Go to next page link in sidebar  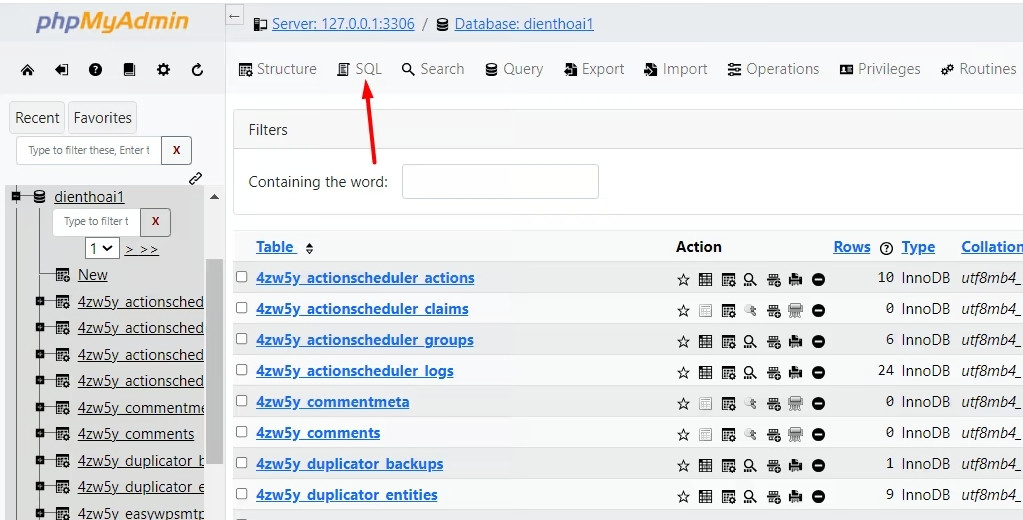point(130,249)
